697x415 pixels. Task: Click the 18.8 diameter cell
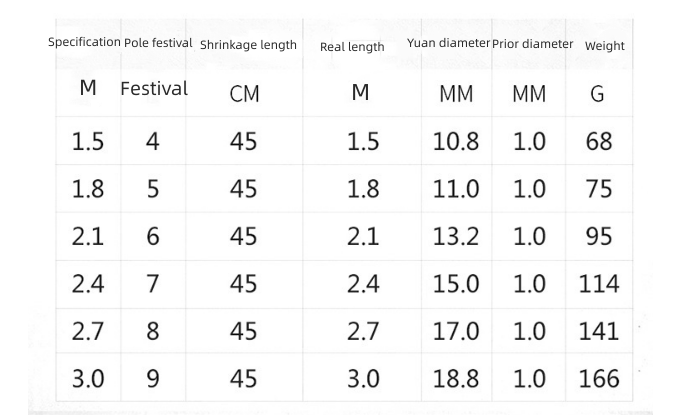point(456,379)
